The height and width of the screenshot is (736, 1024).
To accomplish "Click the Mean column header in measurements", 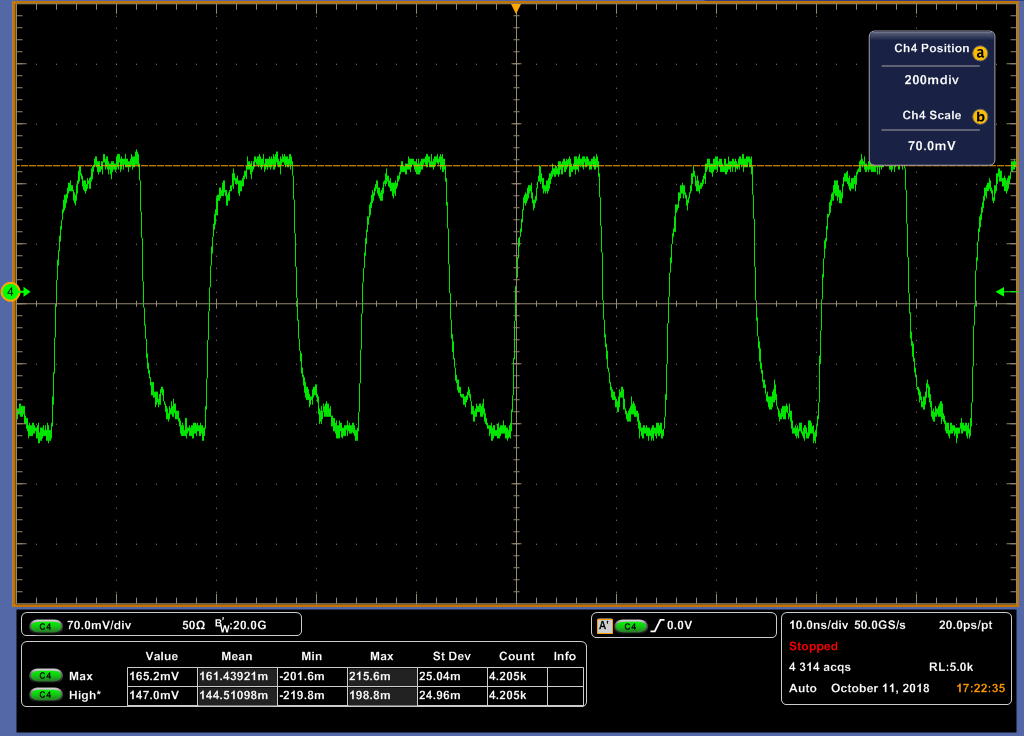I will 236,656.
